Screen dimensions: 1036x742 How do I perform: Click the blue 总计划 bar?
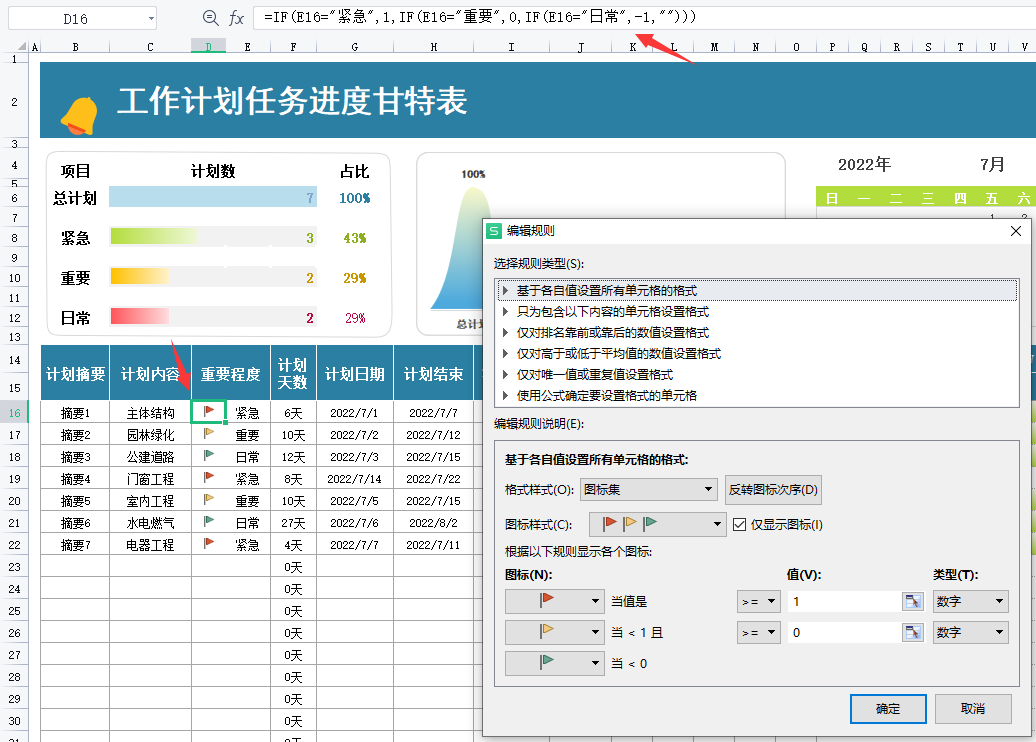pos(213,197)
